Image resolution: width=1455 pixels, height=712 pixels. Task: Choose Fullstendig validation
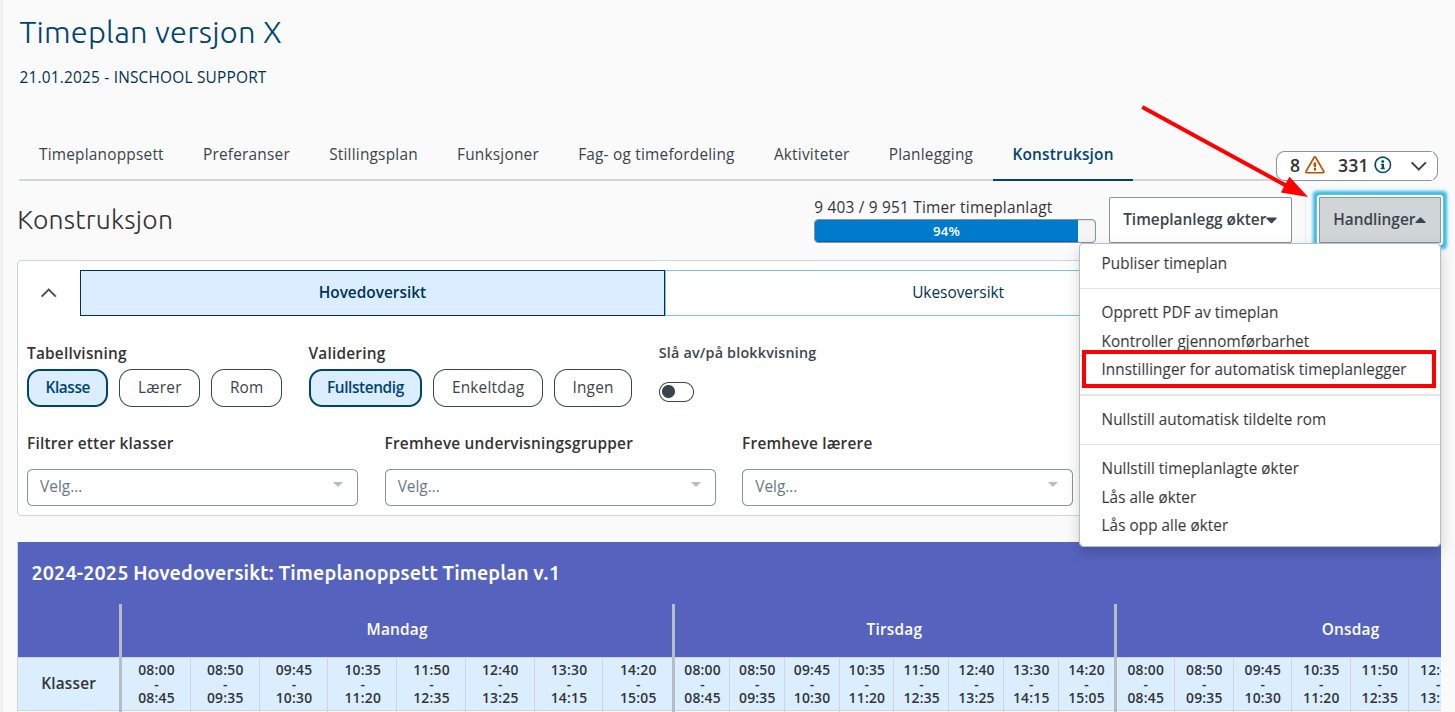tap(365, 388)
